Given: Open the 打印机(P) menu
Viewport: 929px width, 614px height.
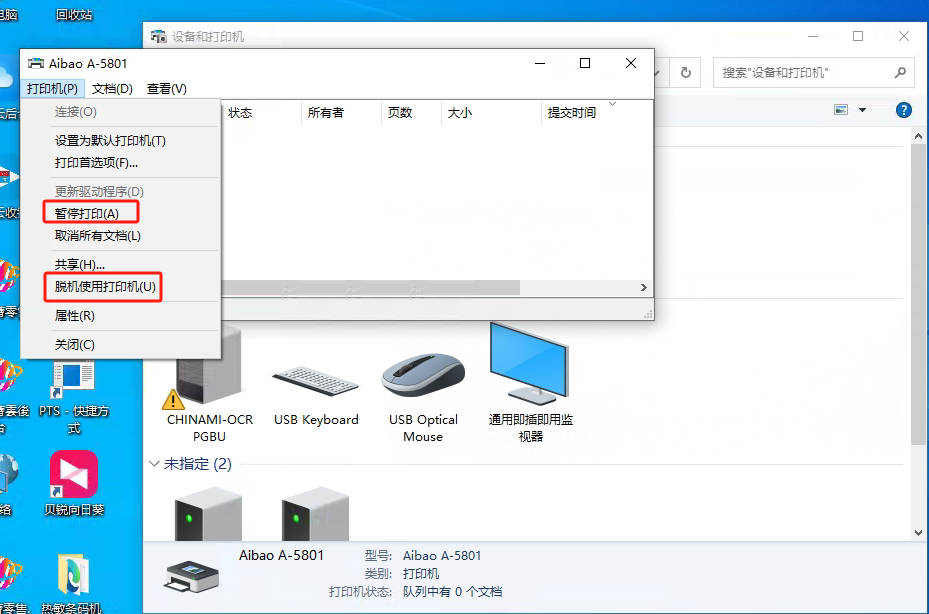Looking at the screenshot, I should point(52,89).
